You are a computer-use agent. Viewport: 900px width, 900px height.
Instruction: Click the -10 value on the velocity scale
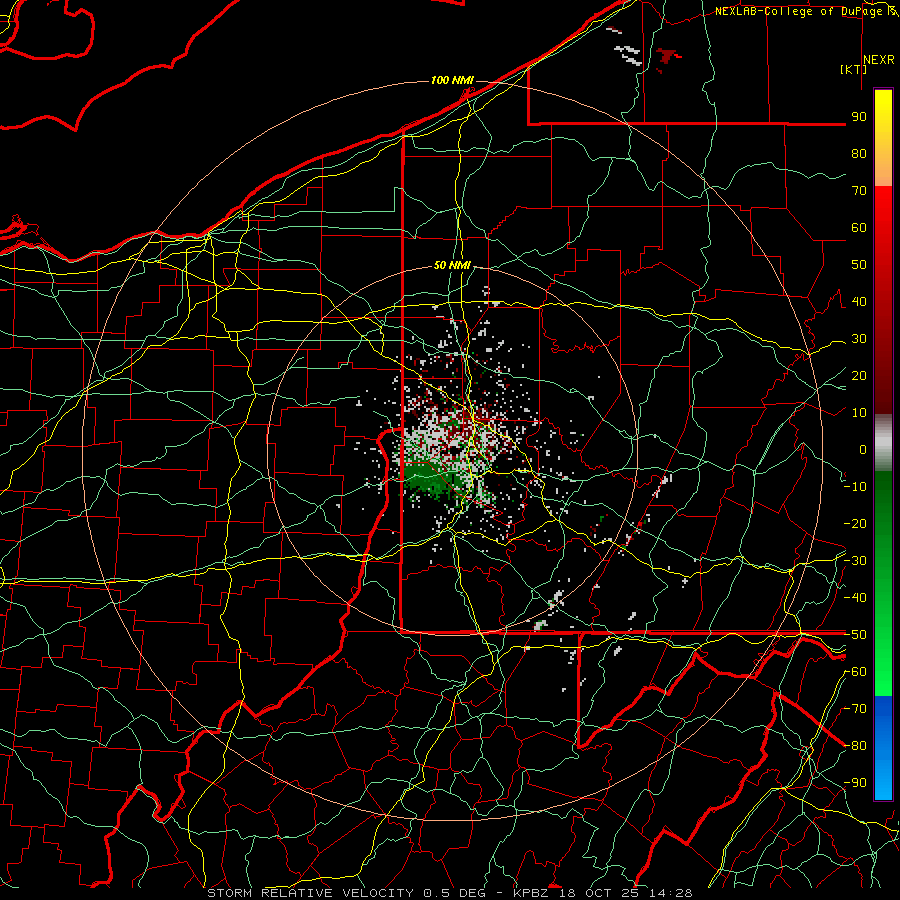(855, 487)
